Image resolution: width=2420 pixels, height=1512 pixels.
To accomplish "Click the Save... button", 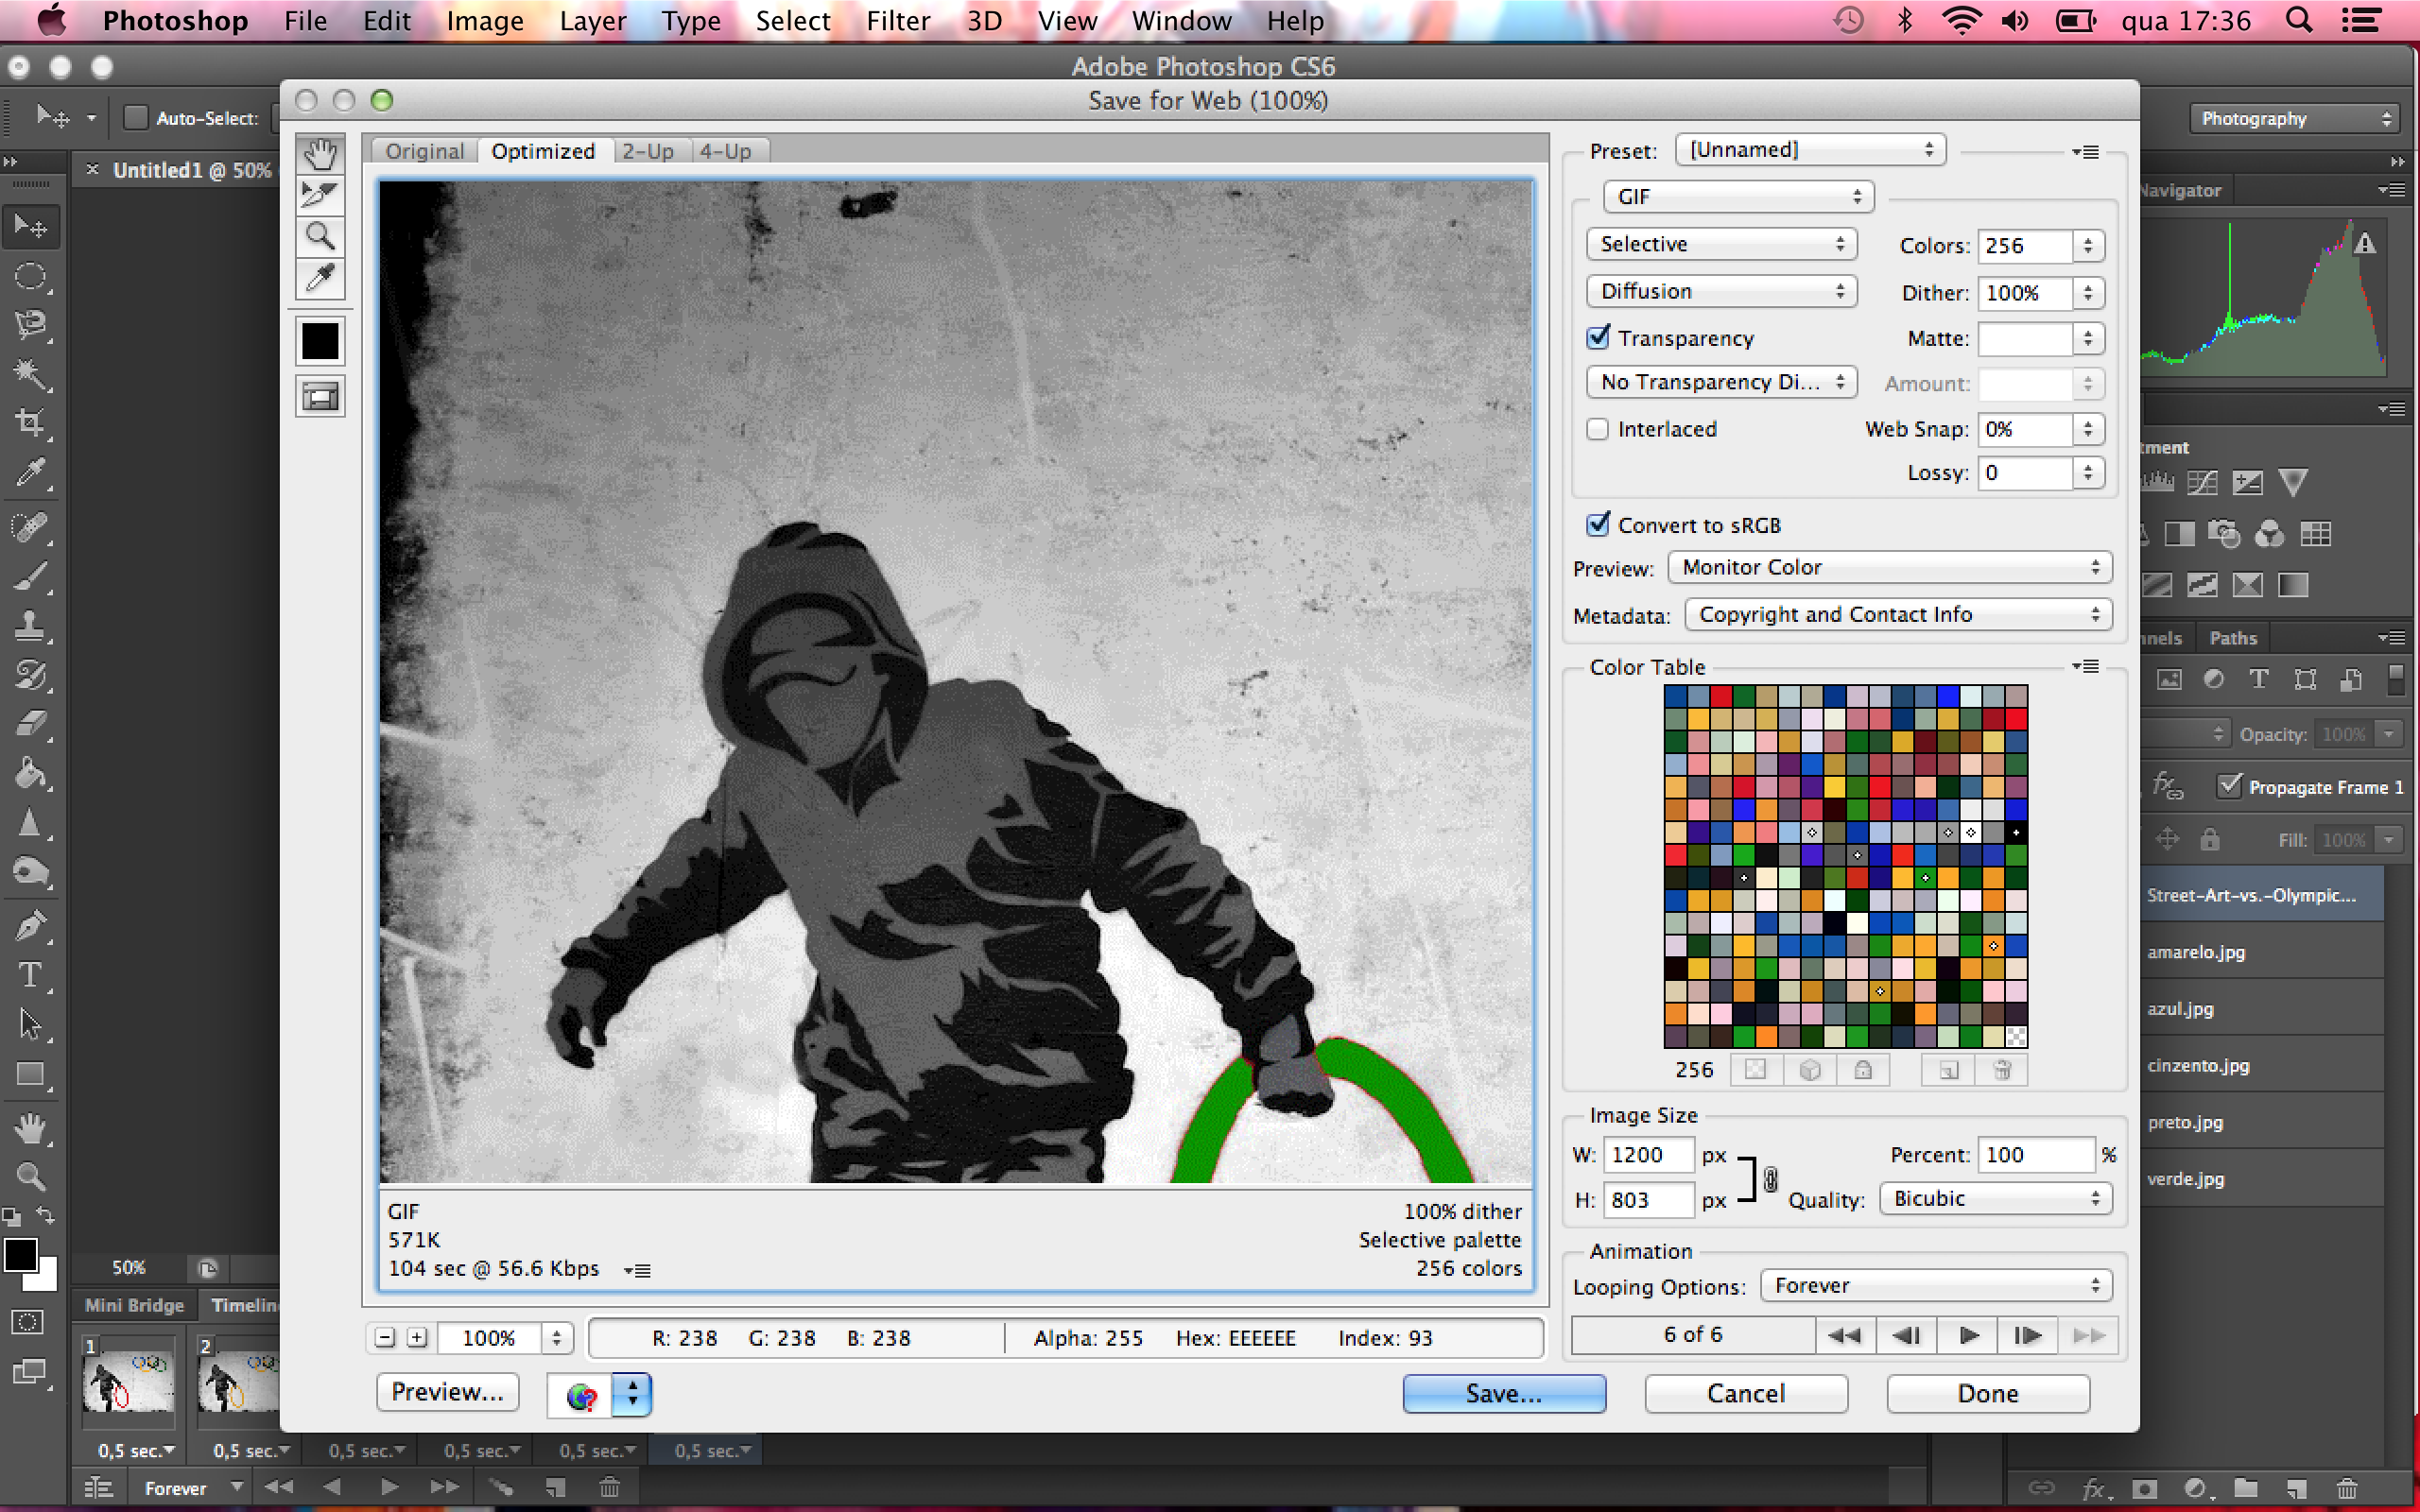I will pyautogui.click(x=1504, y=1393).
